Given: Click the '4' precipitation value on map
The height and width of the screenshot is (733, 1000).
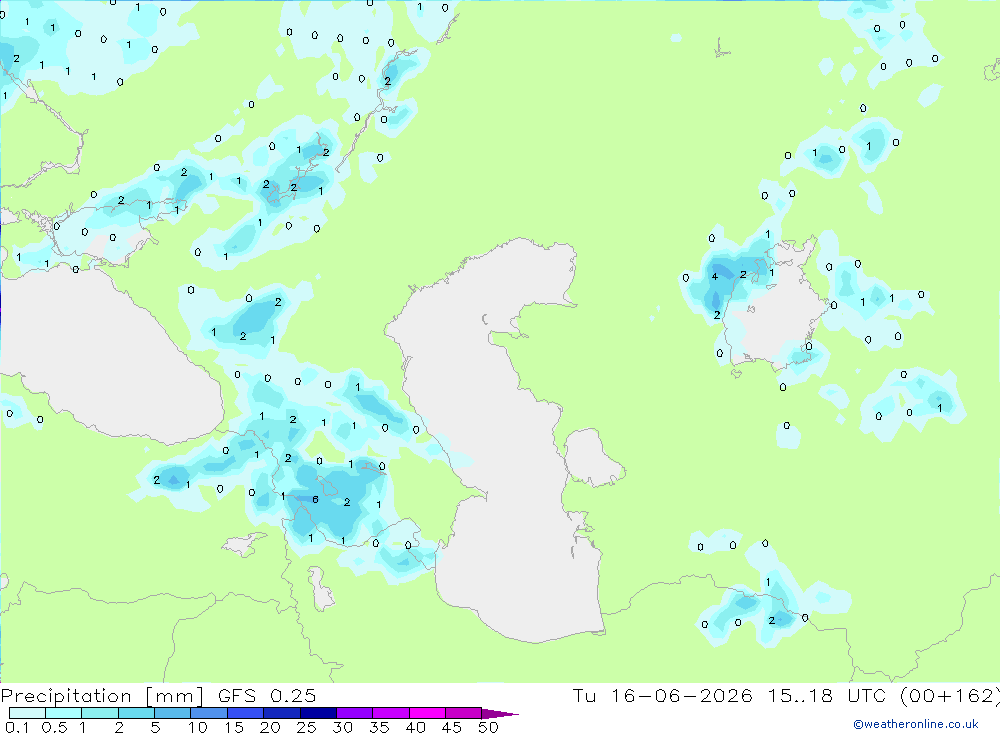Looking at the screenshot, I should coord(715,276).
